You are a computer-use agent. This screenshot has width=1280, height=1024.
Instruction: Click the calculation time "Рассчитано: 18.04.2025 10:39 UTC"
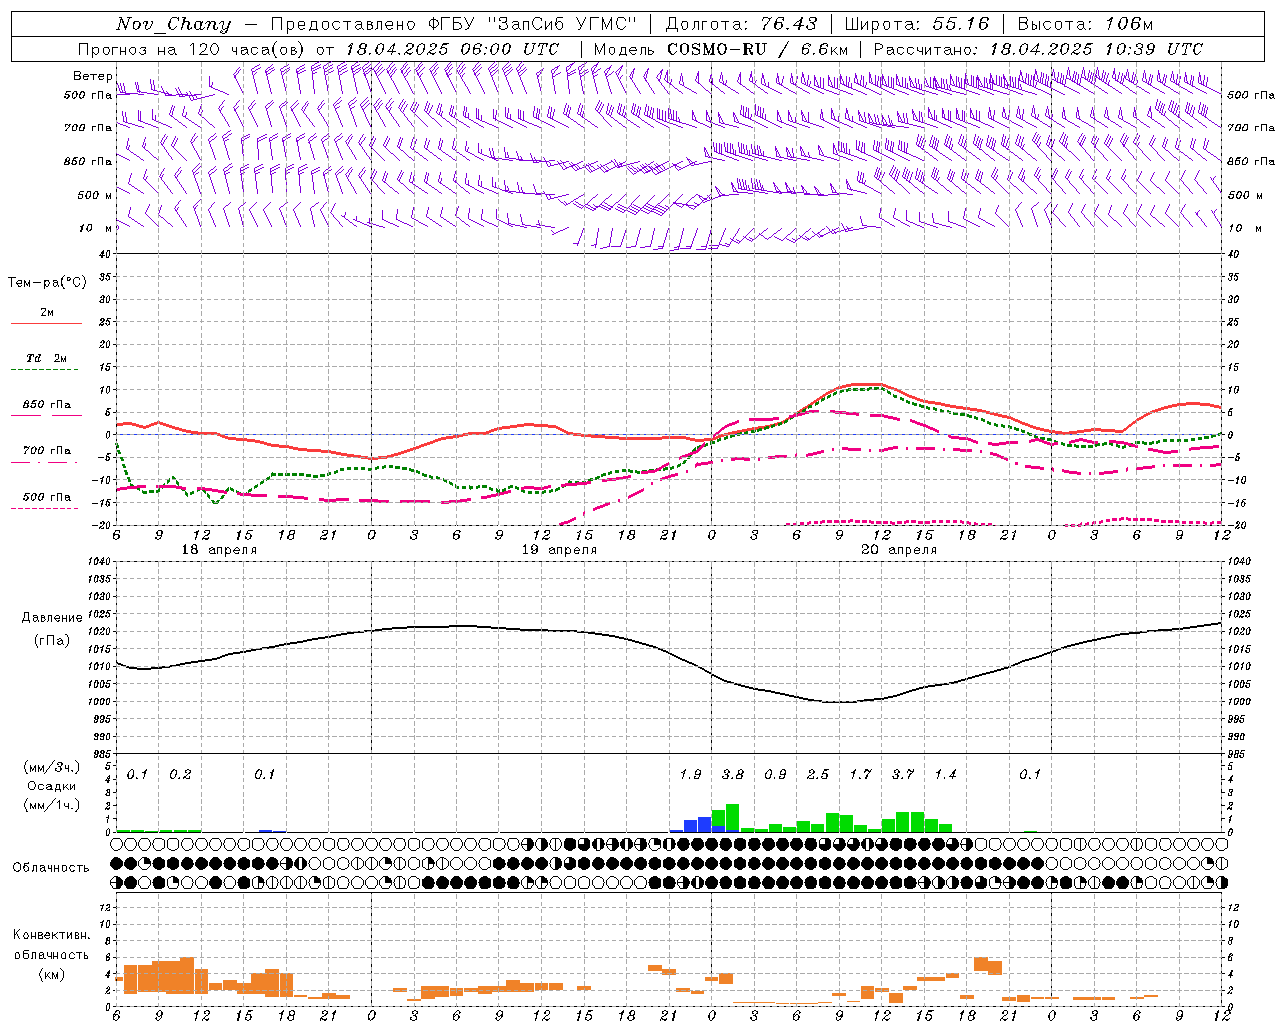coord(1038,49)
